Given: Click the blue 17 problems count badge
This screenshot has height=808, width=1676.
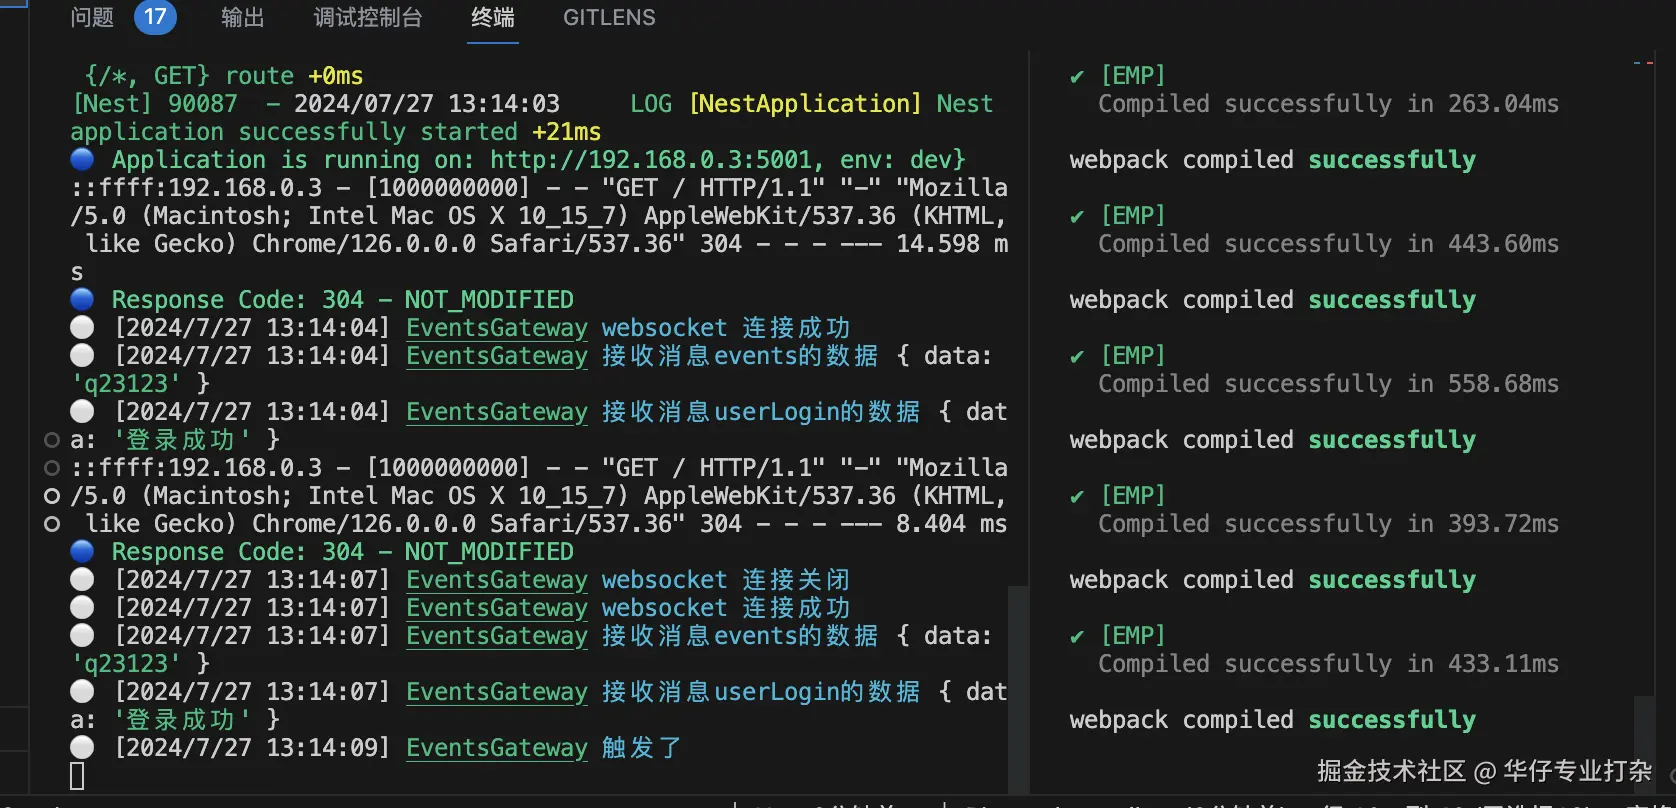Looking at the screenshot, I should (x=155, y=17).
